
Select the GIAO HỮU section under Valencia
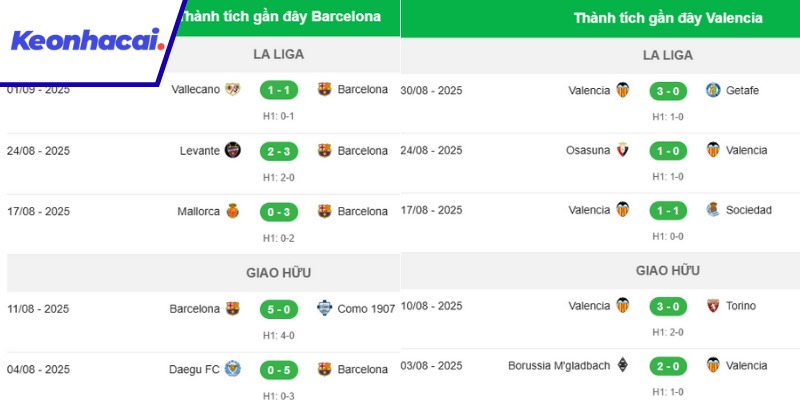pos(668,270)
